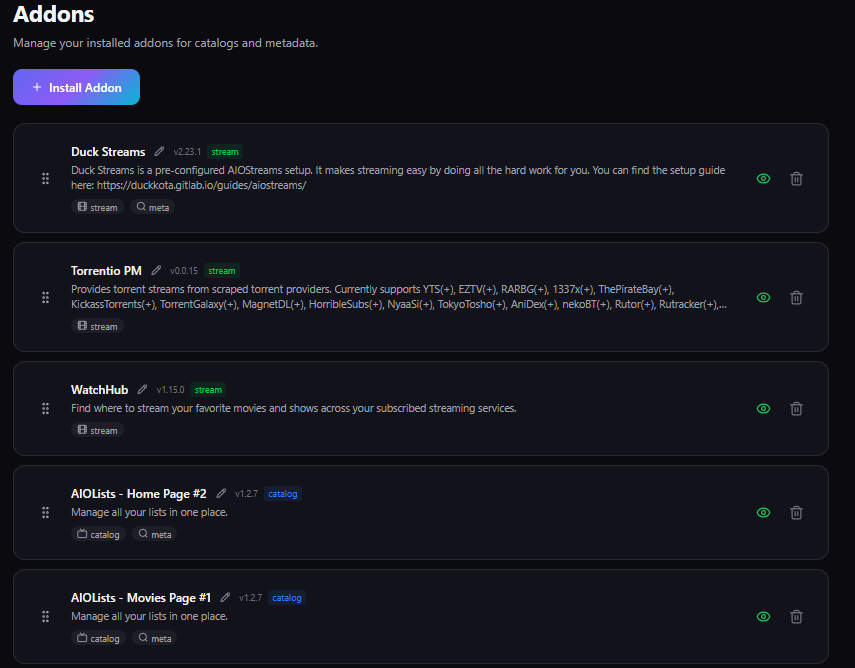Hide the Torrentio PM addon

(x=764, y=298)
